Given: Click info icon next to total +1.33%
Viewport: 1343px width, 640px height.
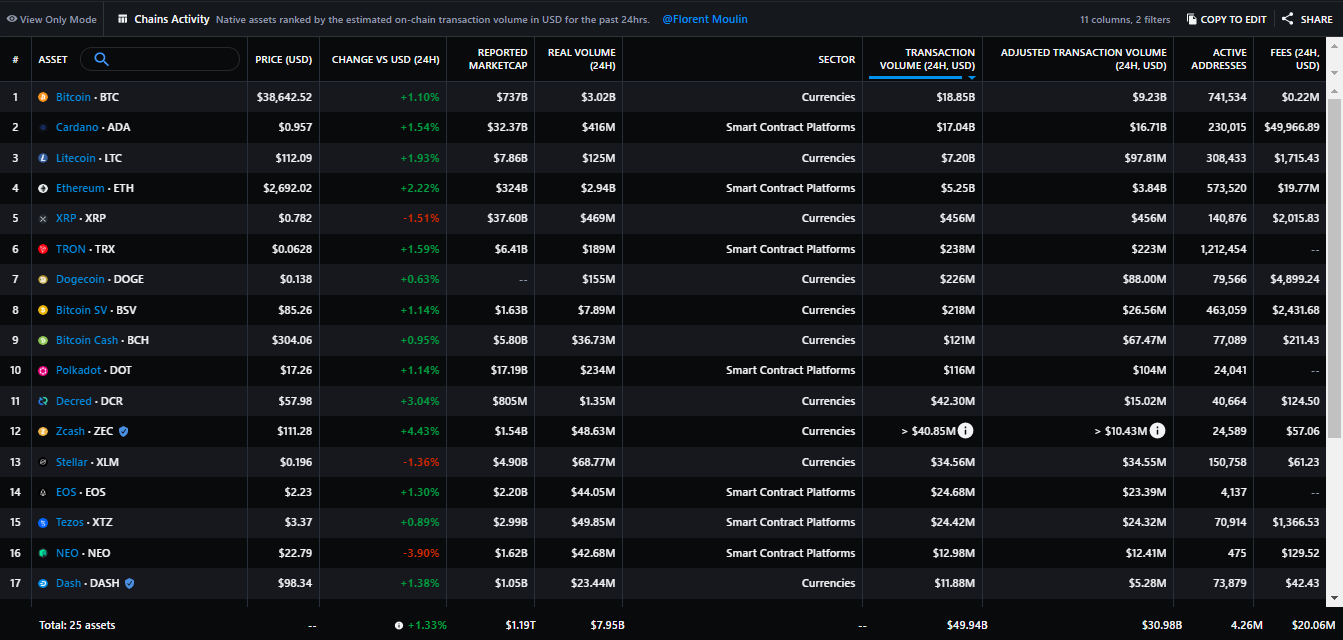Looking at the screenshot, I should (399, 625).
